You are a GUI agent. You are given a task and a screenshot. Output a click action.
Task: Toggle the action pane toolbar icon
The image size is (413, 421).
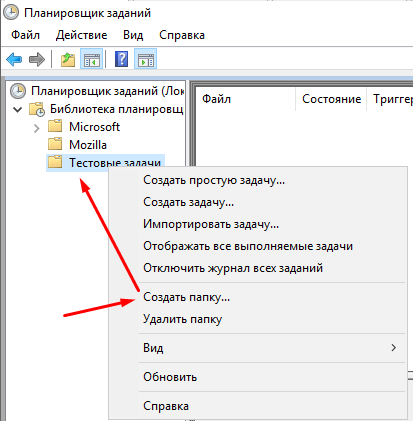coord(146,60)
